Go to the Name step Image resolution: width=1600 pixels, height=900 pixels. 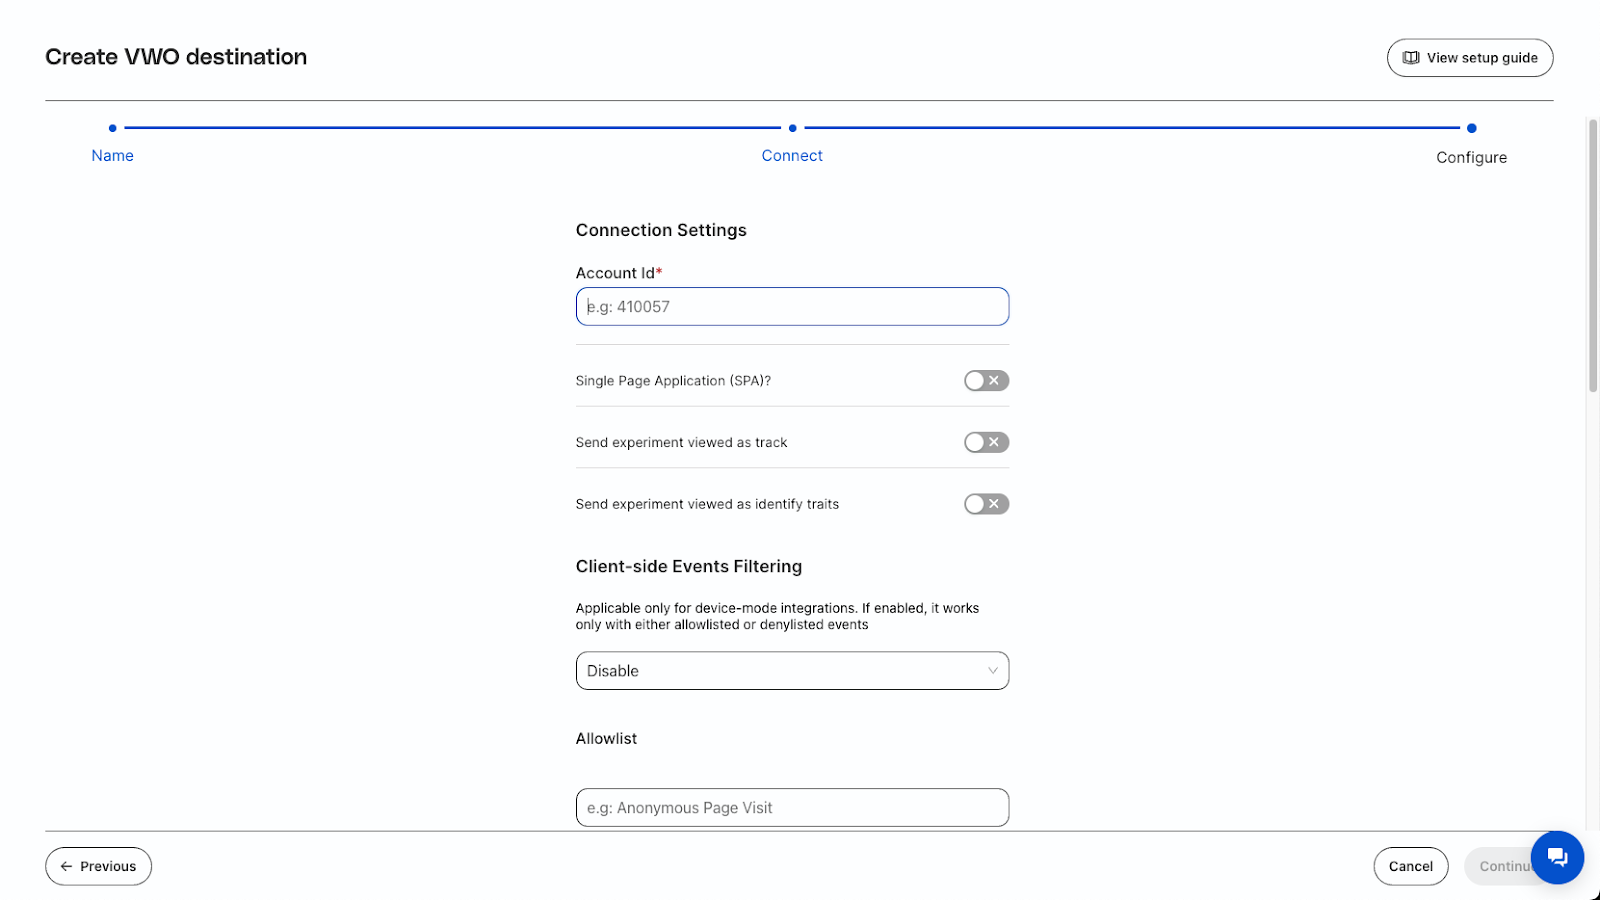(112, 155)
